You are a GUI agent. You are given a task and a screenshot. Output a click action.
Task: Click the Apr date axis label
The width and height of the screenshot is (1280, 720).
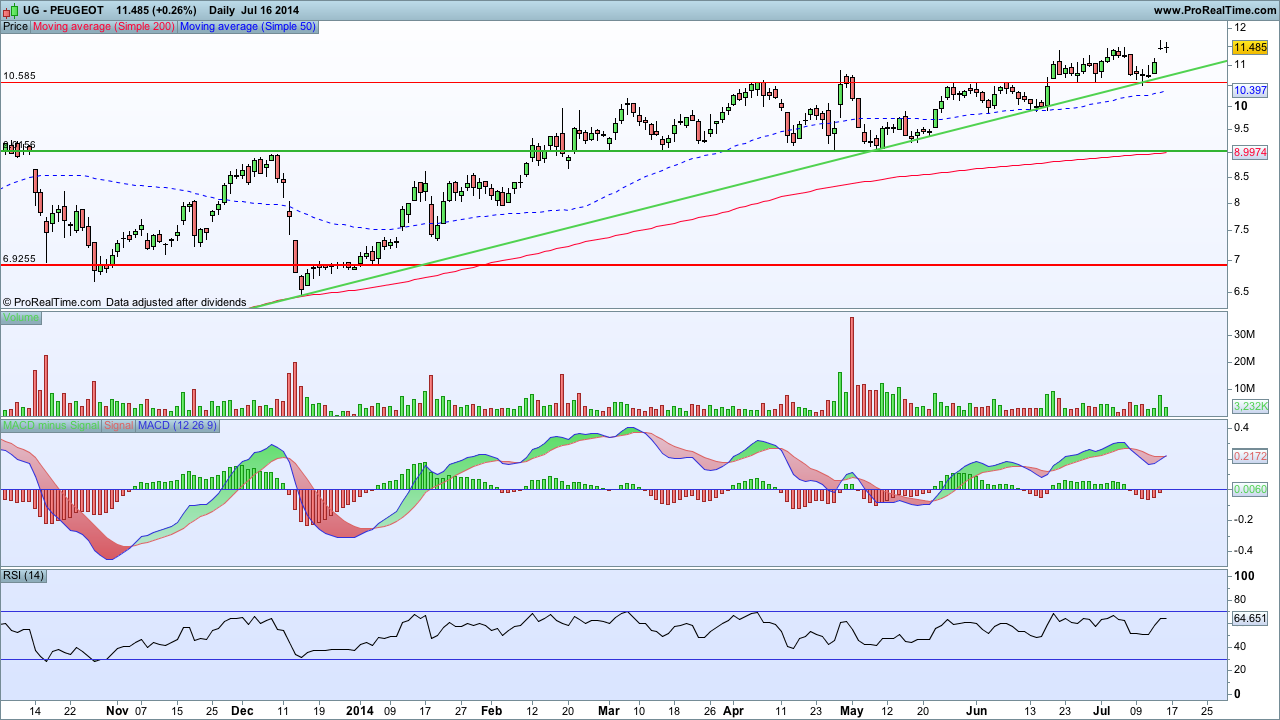733,711
